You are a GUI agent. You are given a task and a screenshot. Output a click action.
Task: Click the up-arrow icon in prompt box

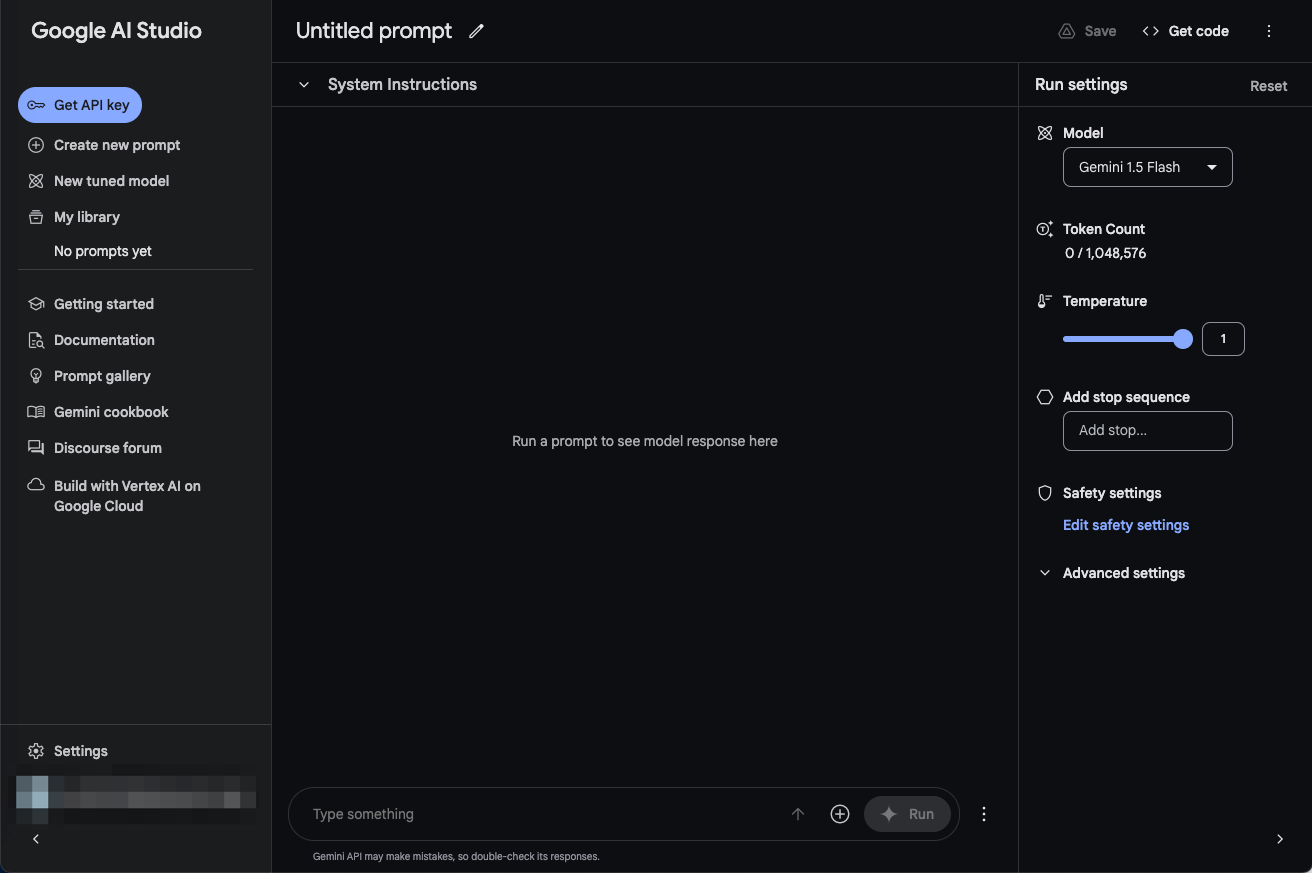pos(798,814)
